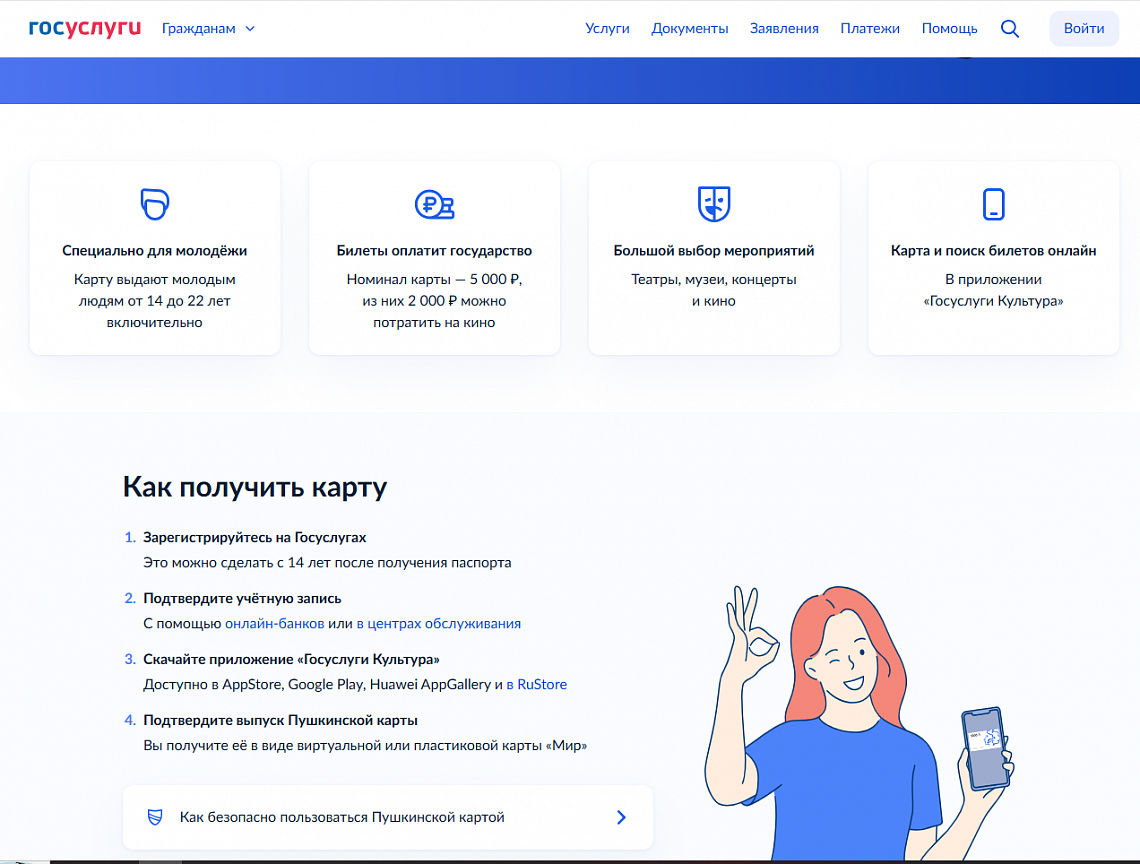
Task: Click the face icon above Специально для молодёжи
Action: point(154,203)
